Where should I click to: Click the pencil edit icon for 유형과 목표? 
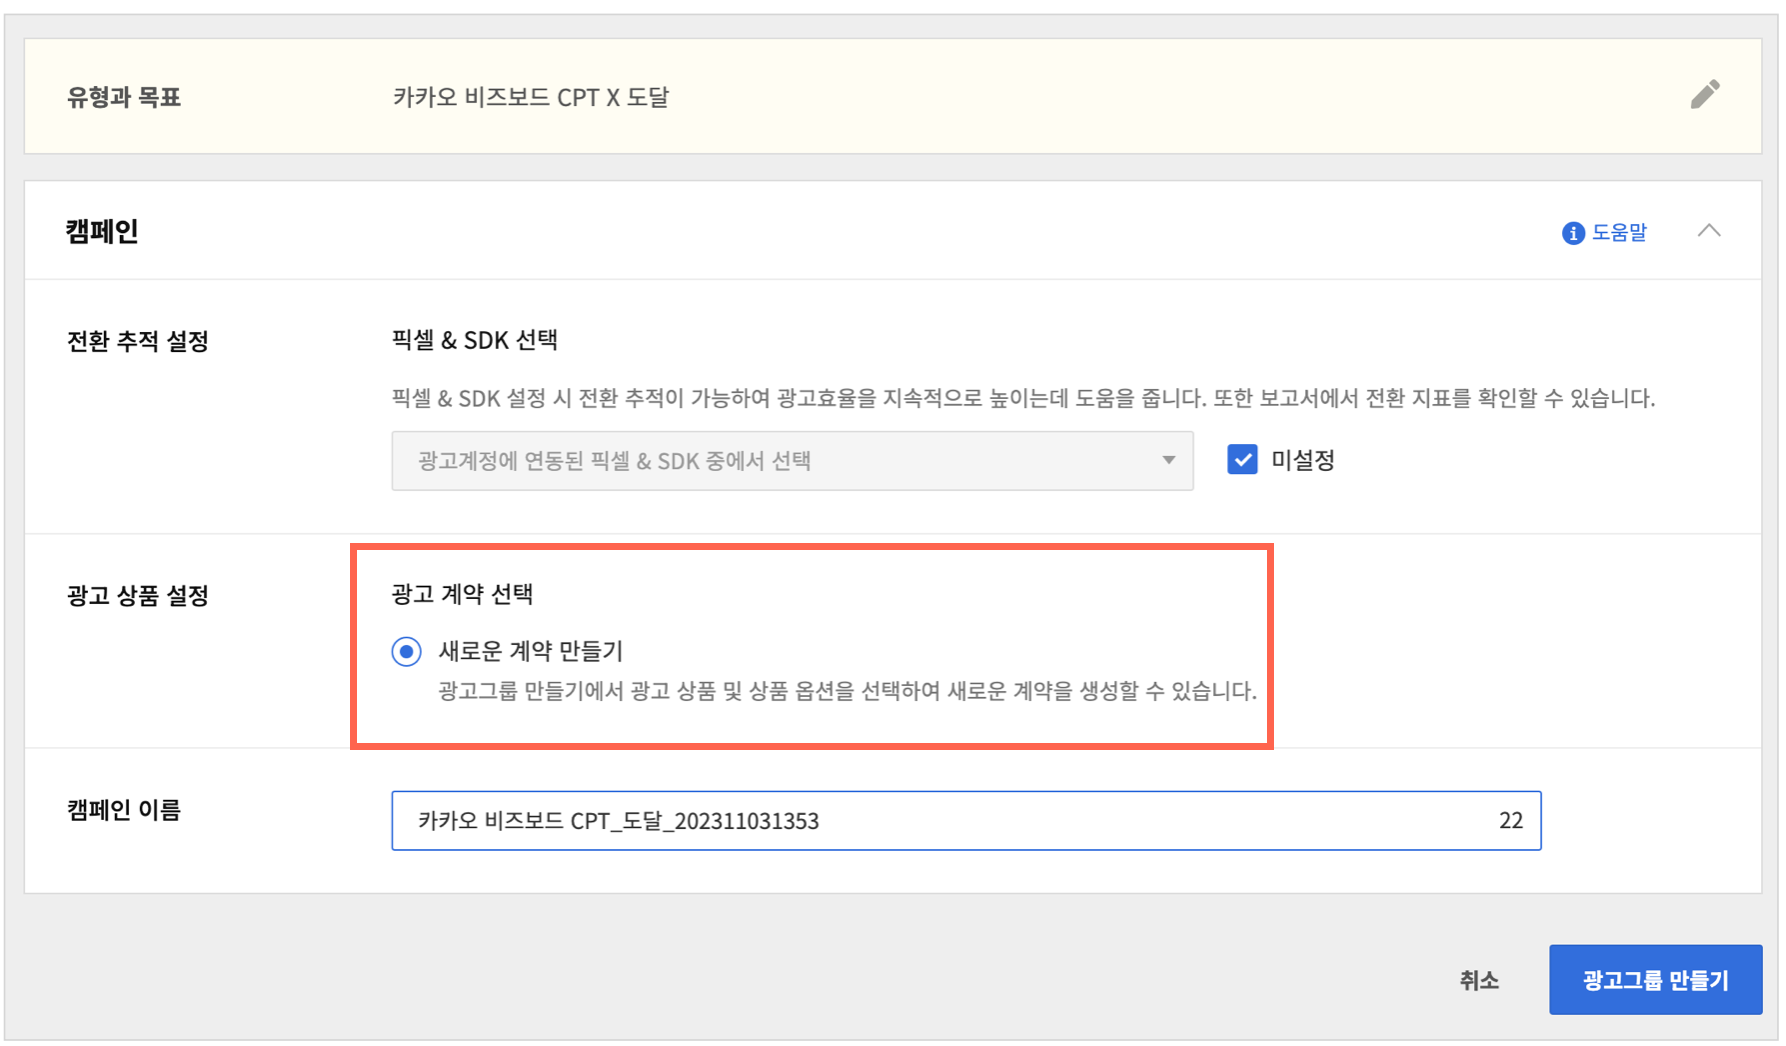pyautogui.click(x=1705, y=95)
